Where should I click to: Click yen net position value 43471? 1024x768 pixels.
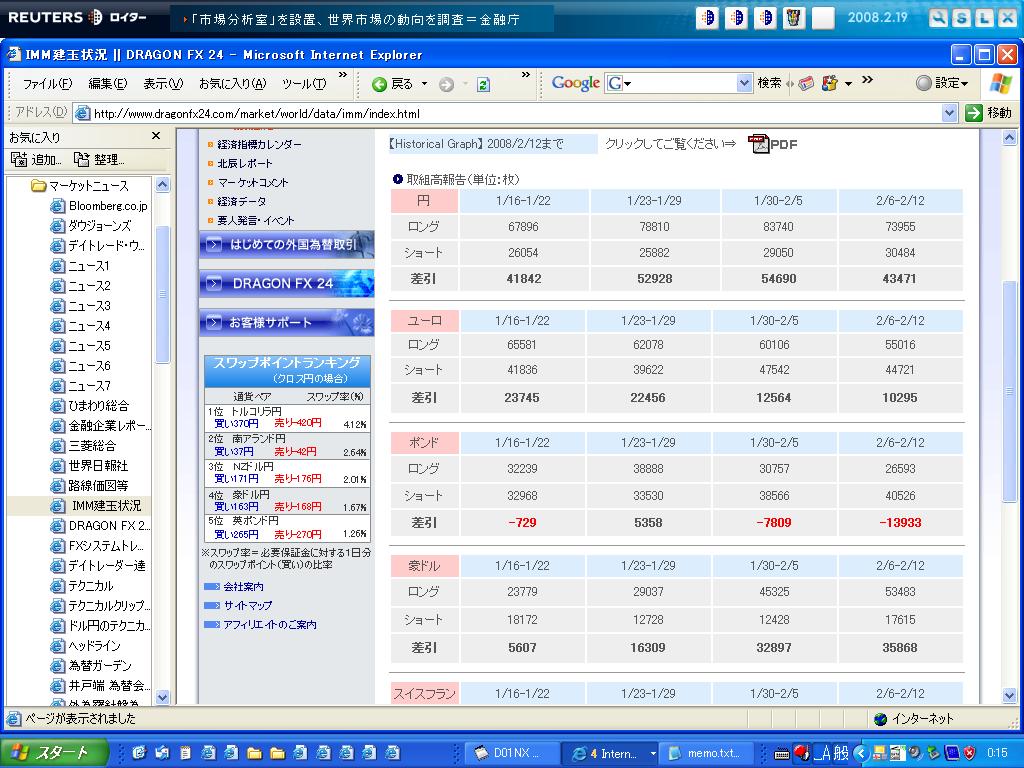click(899, 278)
